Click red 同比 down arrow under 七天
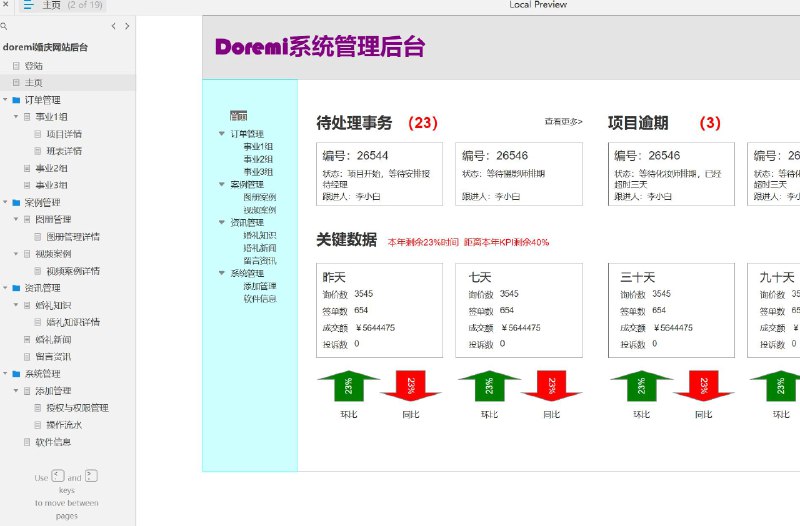 point(552,386)
